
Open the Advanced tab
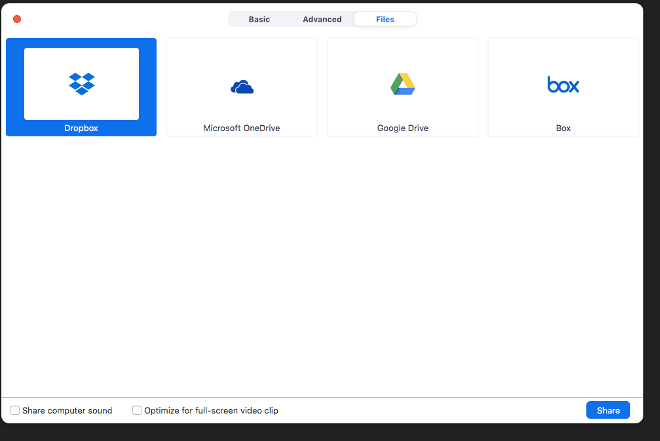coord(322,19)
